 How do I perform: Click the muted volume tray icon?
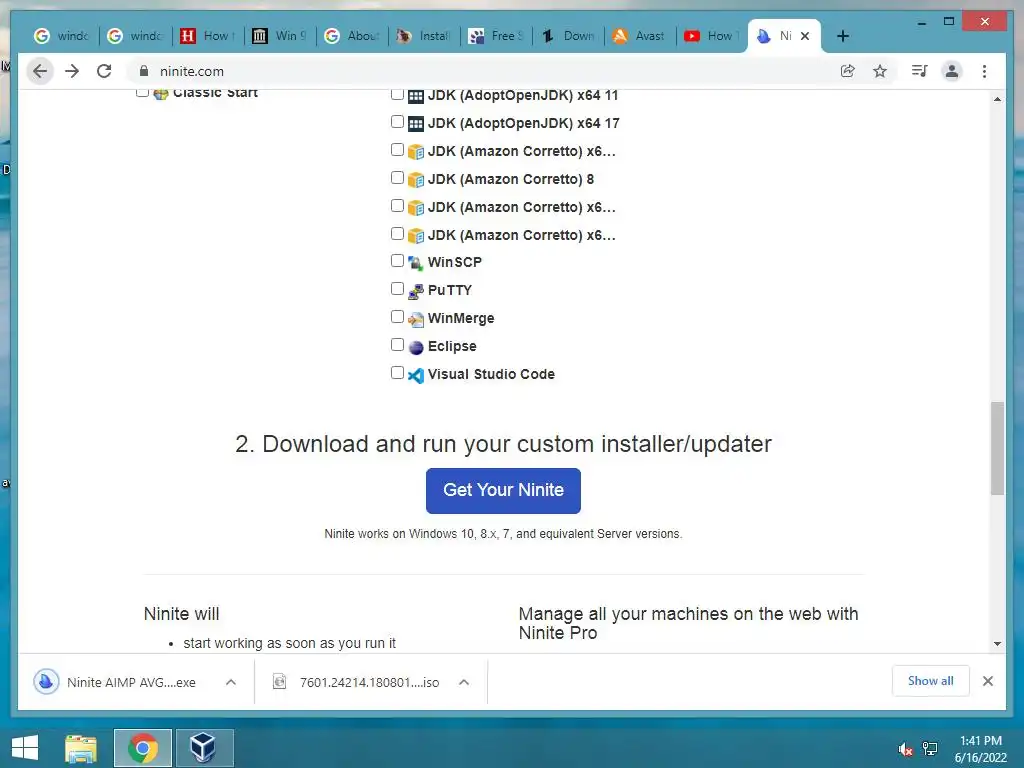point(905,749)
